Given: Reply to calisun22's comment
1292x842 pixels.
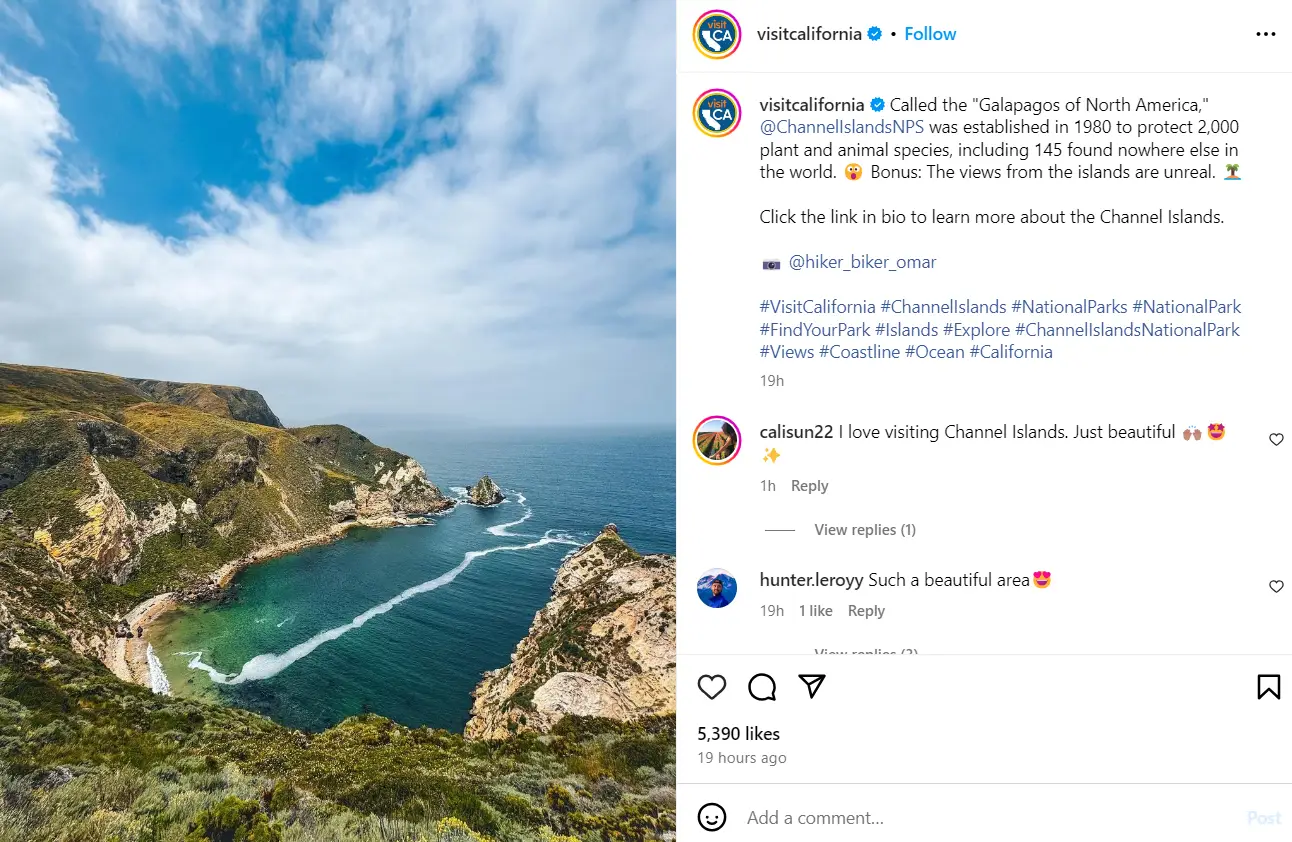Looking at the screenshot, I should click(x=809, y=485).
